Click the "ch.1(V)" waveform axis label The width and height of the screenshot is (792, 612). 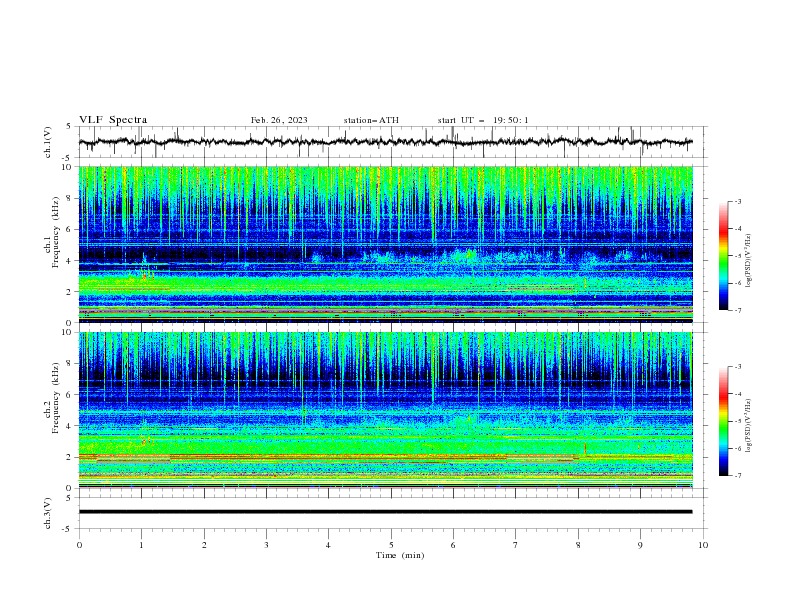pos(48,142)
